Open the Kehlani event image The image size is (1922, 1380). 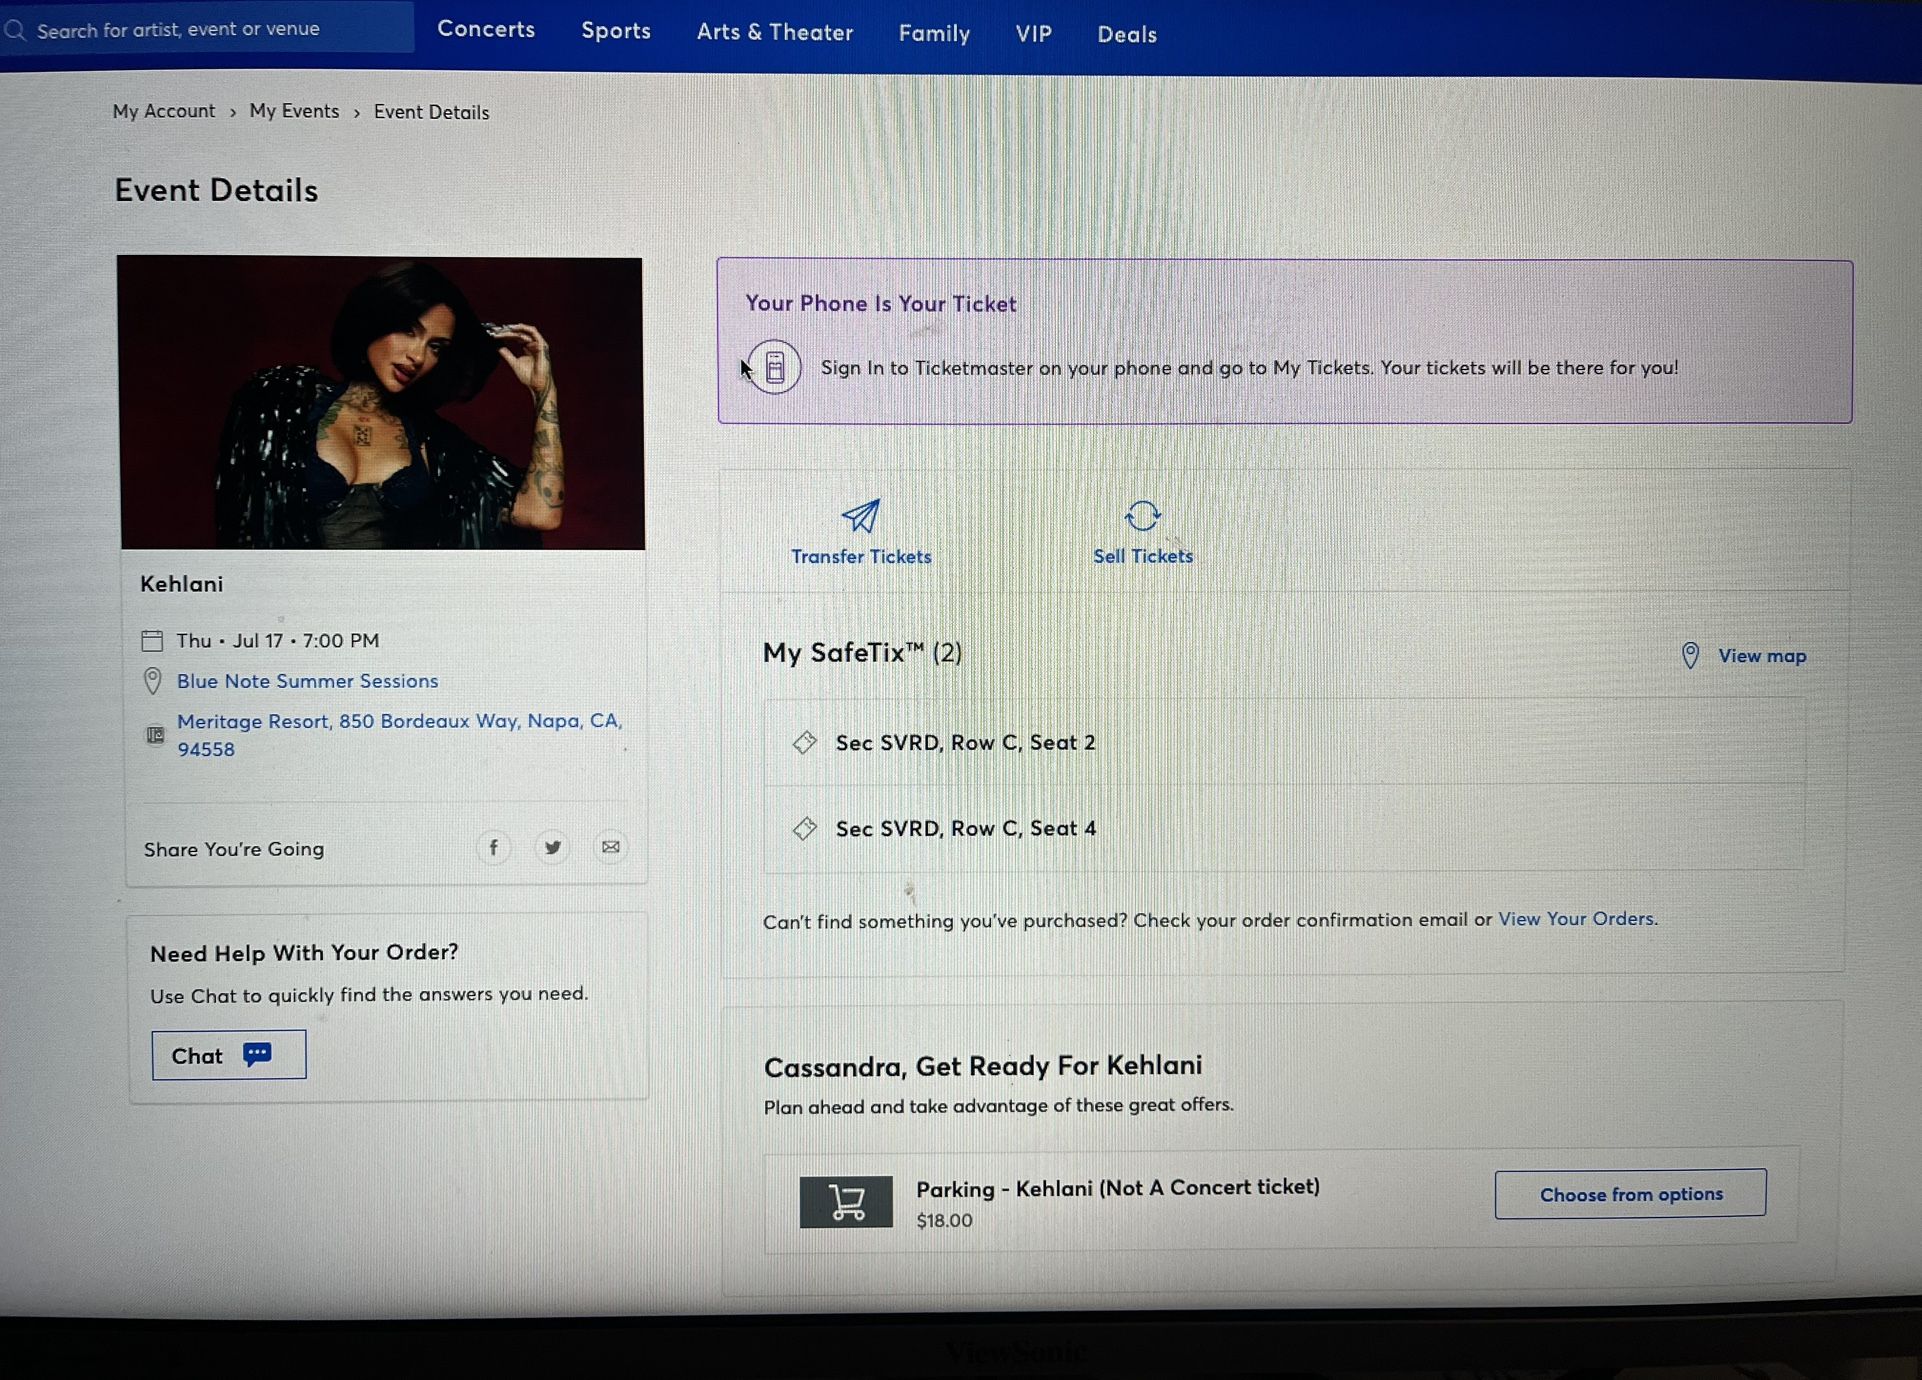click(x=381, y=403)
